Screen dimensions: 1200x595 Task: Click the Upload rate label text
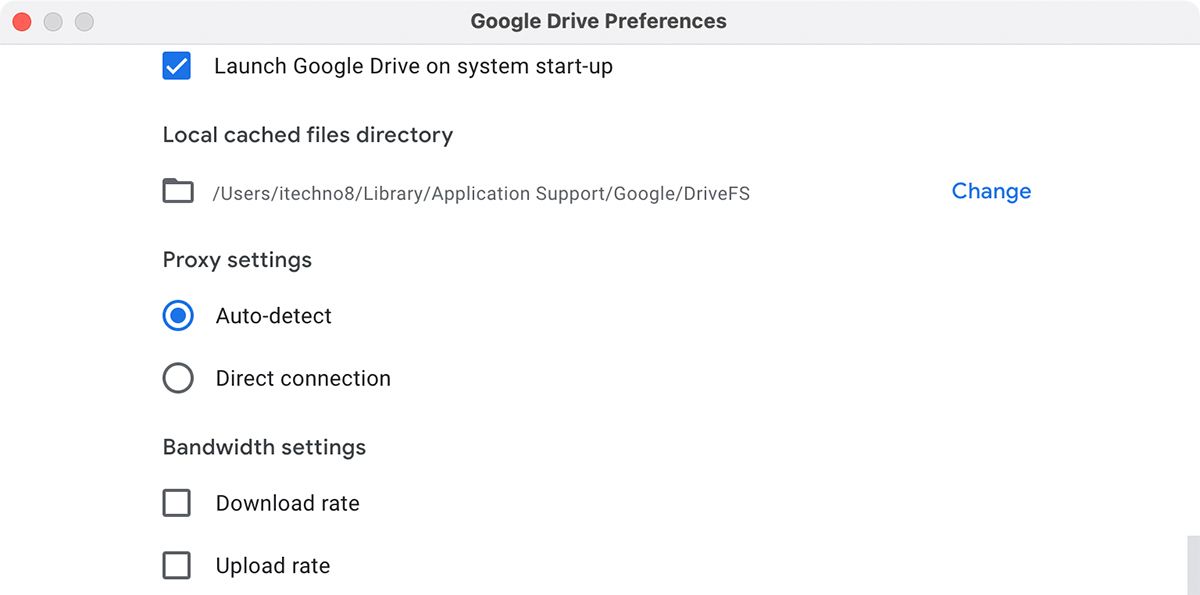click(x=272, y=565)
